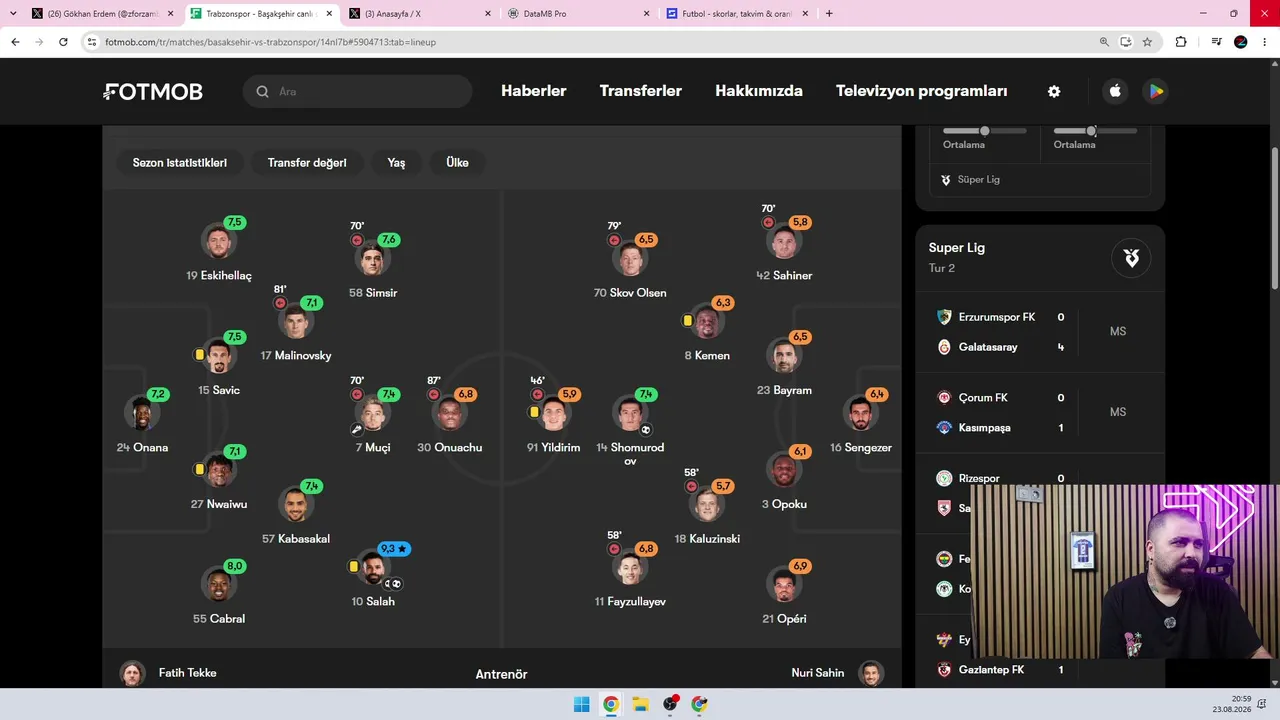Screen dimensions: 1280x720
Task: Open a new browser tab with the plus
Action: pos(829,14)
